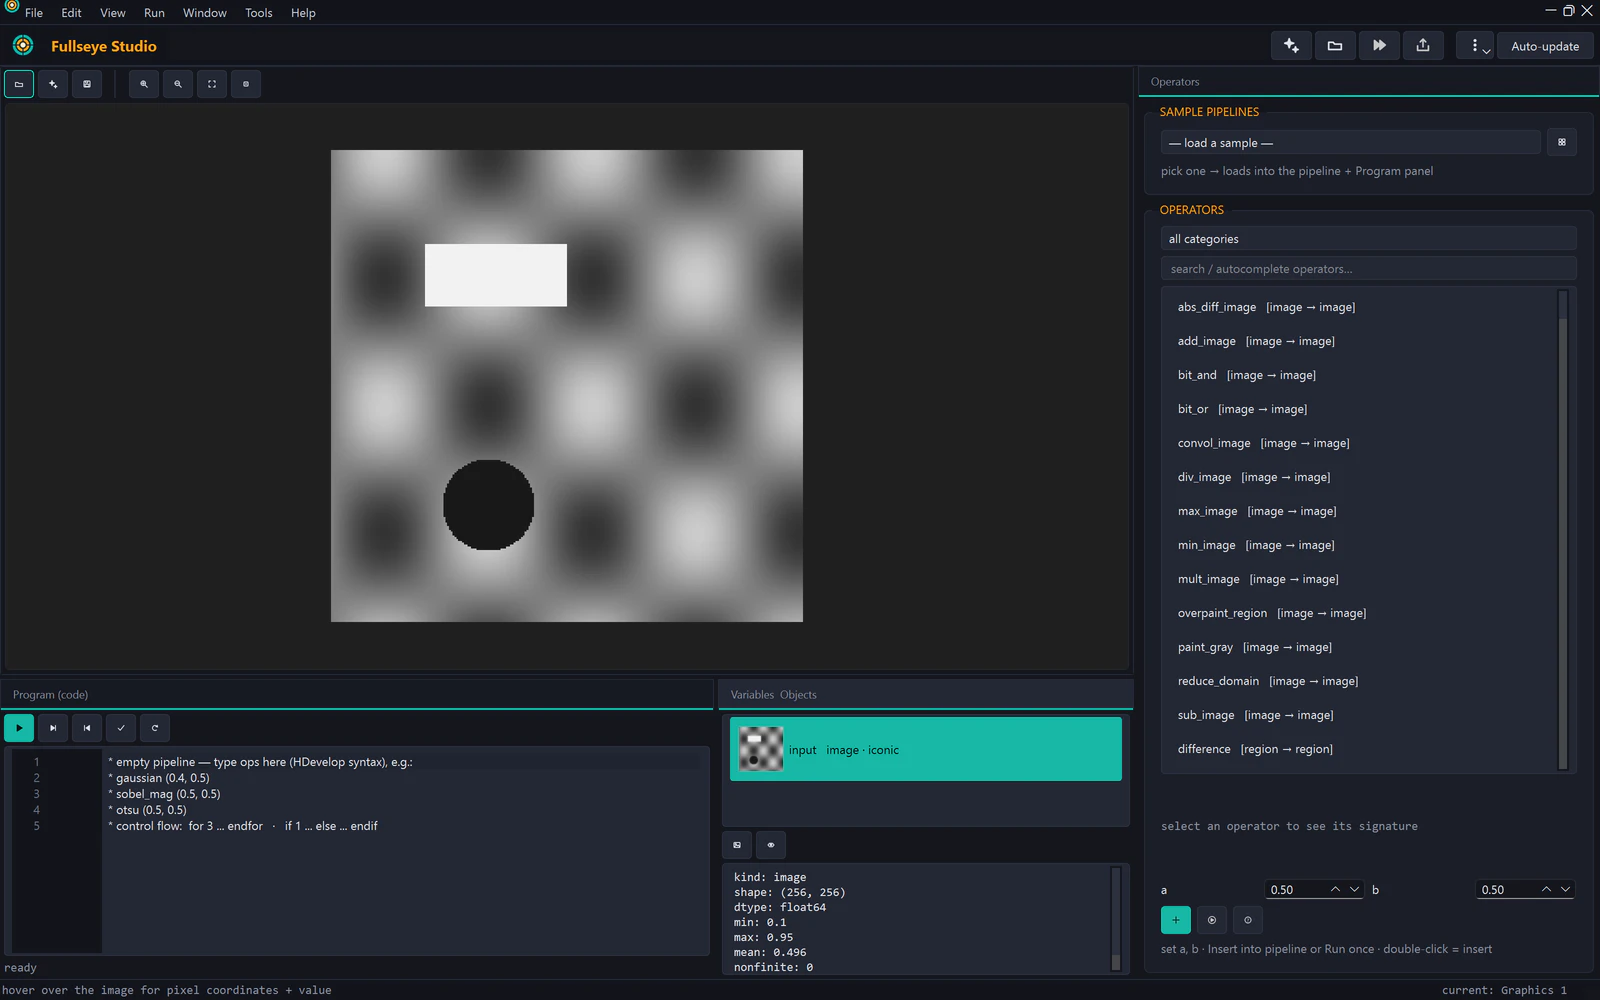This screenshot has width=1600, height=1000.
Task: Open the Edit menu
Action: click(x=71, y=13)
